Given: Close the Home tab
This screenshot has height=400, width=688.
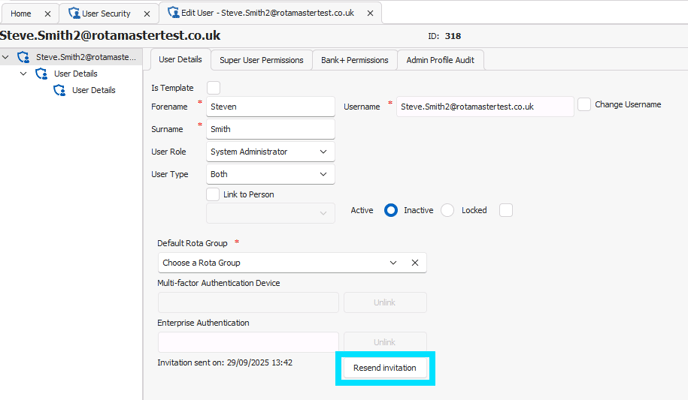Looking at the screenshot, I should pyautogui.click(x=47, y=13).
